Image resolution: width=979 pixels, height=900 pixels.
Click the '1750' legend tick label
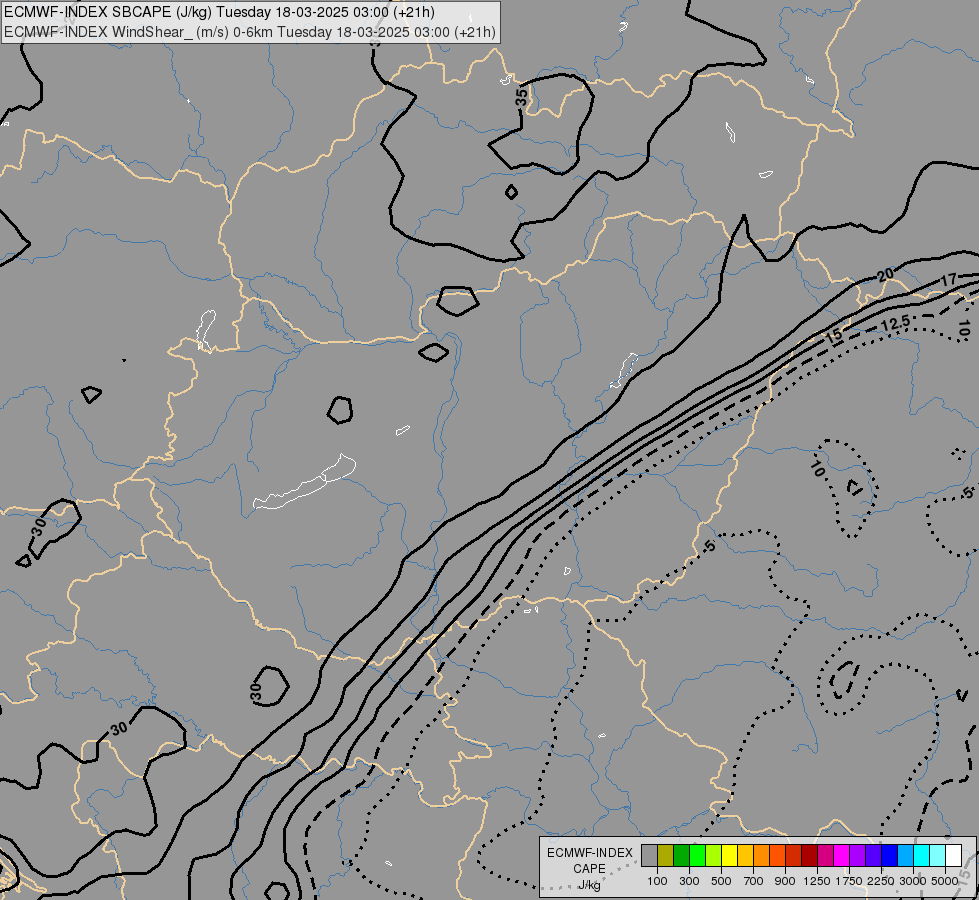coord(849,881)
